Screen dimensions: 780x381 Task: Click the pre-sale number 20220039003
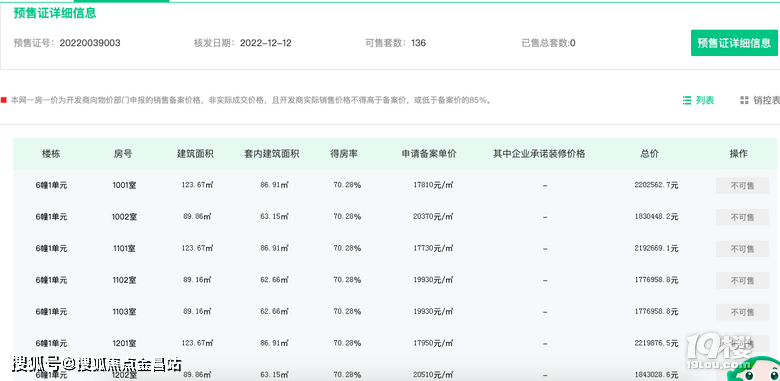pyautogui.click(x=90, y=43)
